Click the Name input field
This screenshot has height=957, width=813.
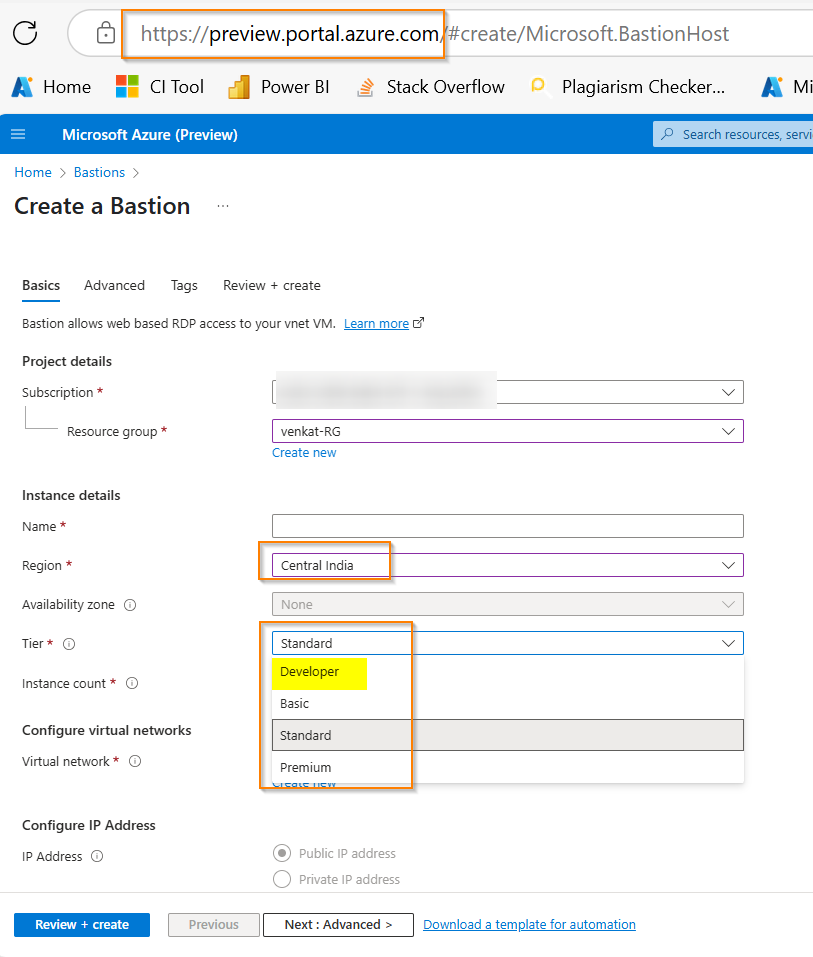(508, 526)
